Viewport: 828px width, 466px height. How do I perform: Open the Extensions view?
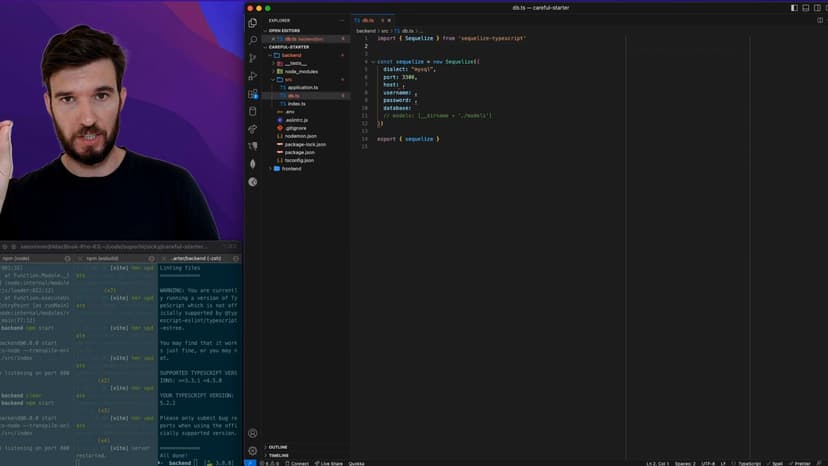pos(253,94)
